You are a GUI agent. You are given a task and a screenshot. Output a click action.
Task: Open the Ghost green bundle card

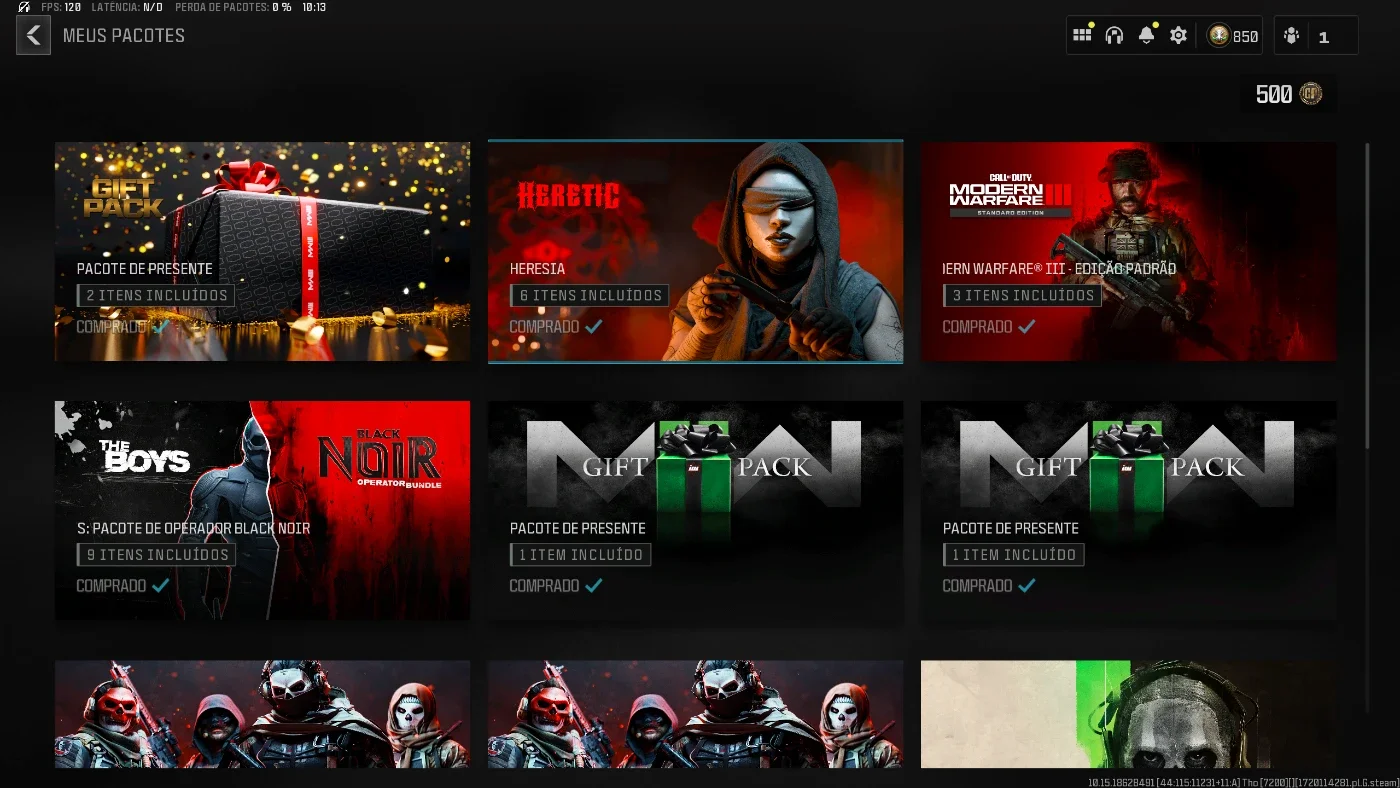[1128, 714]
